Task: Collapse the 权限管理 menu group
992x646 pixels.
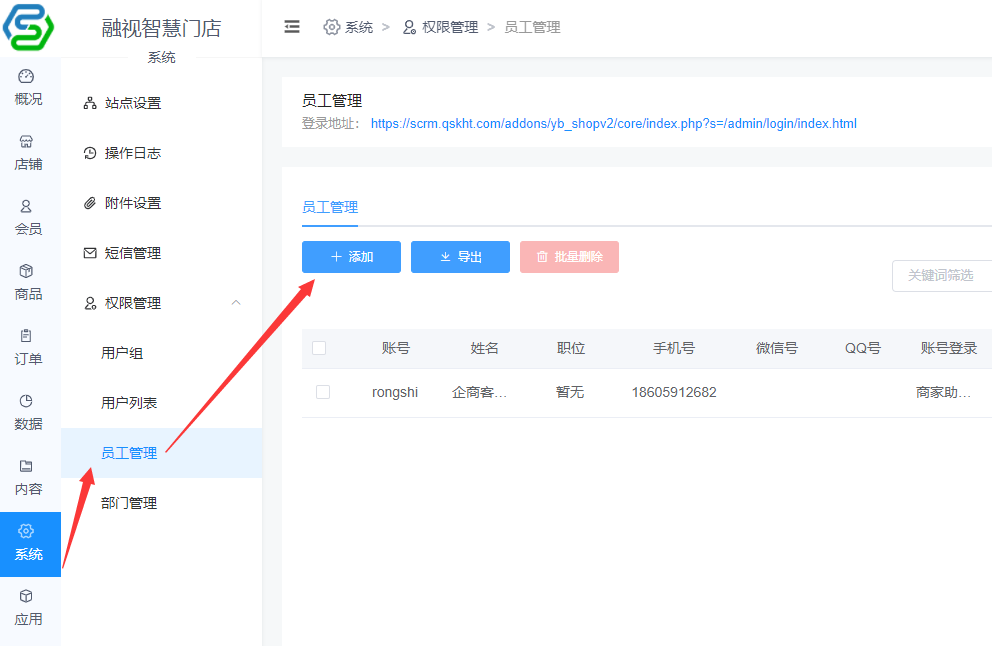Action: point(236,303)
